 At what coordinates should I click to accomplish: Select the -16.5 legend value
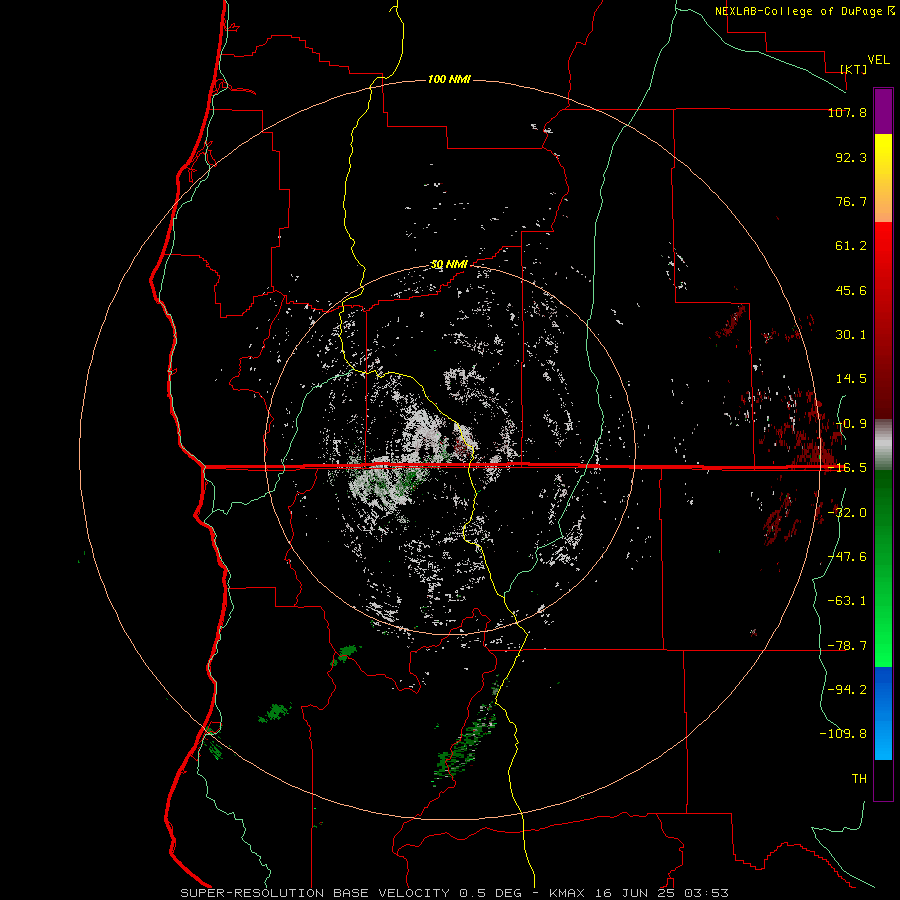click(x=847, y=468)
